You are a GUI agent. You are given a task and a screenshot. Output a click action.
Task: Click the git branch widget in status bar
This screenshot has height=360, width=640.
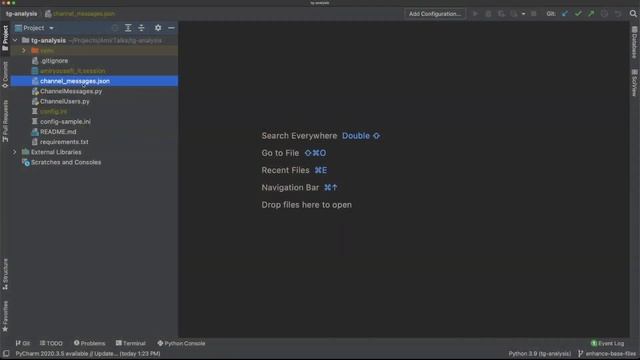point(607,353)
